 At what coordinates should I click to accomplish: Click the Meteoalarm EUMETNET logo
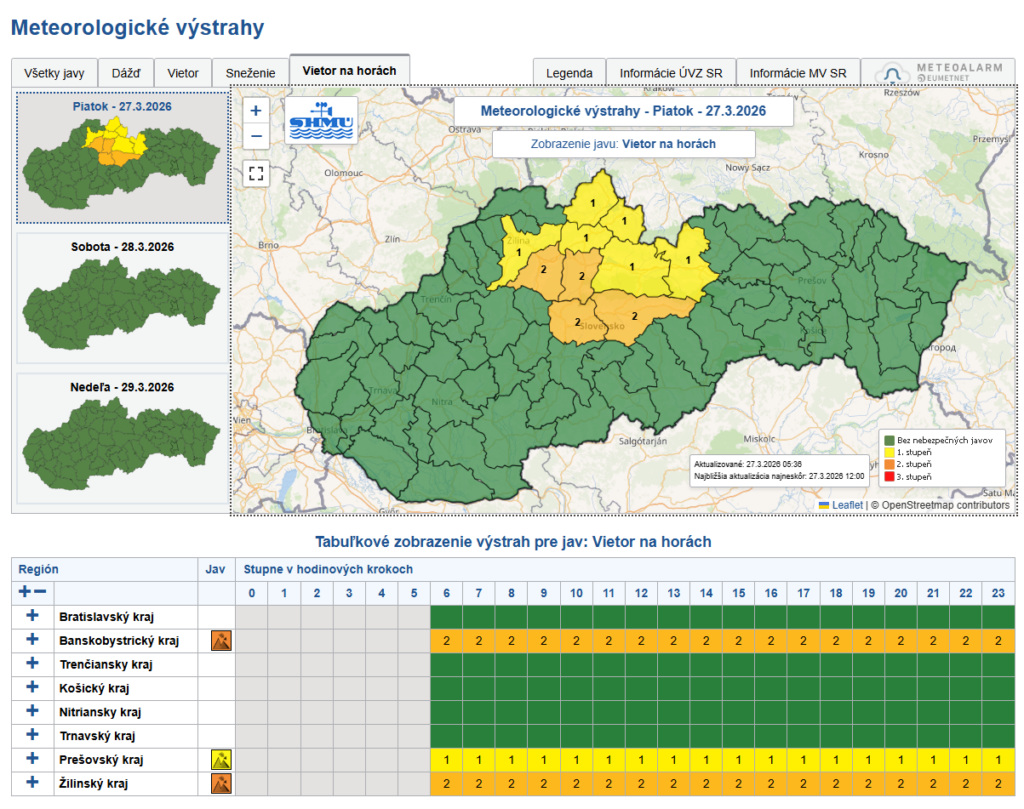point(940,71)
